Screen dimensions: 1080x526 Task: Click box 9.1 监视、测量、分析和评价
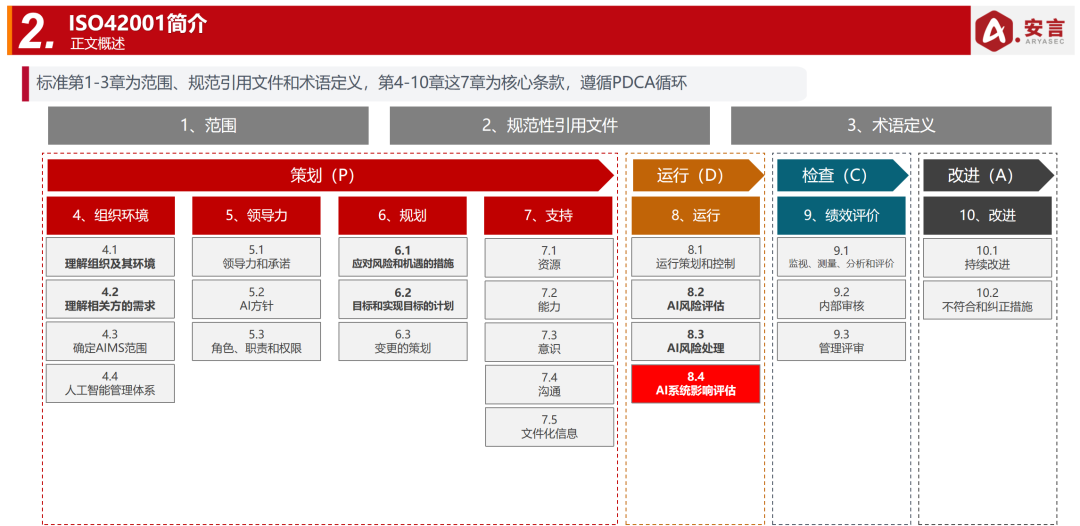(842, 257)
